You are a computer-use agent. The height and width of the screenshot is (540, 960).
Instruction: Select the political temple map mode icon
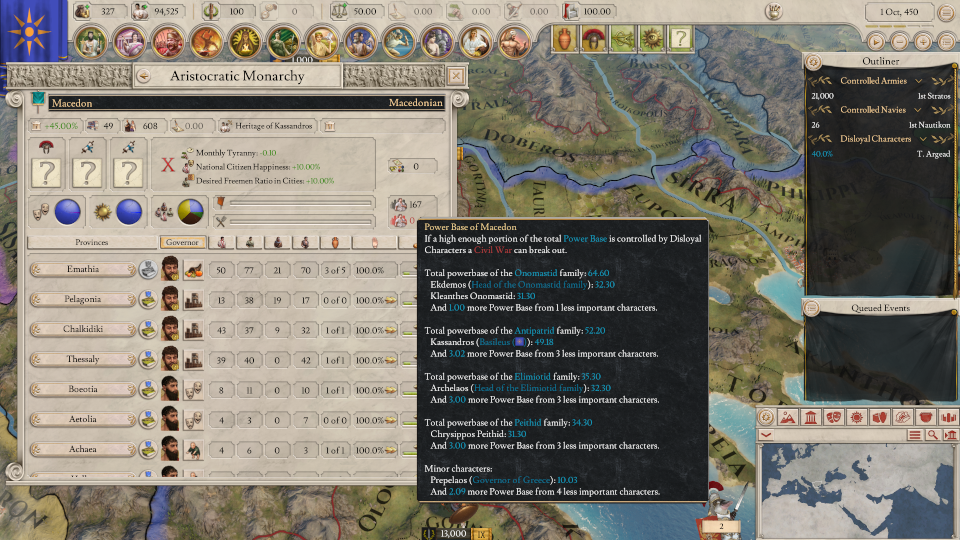coord(811,418)
